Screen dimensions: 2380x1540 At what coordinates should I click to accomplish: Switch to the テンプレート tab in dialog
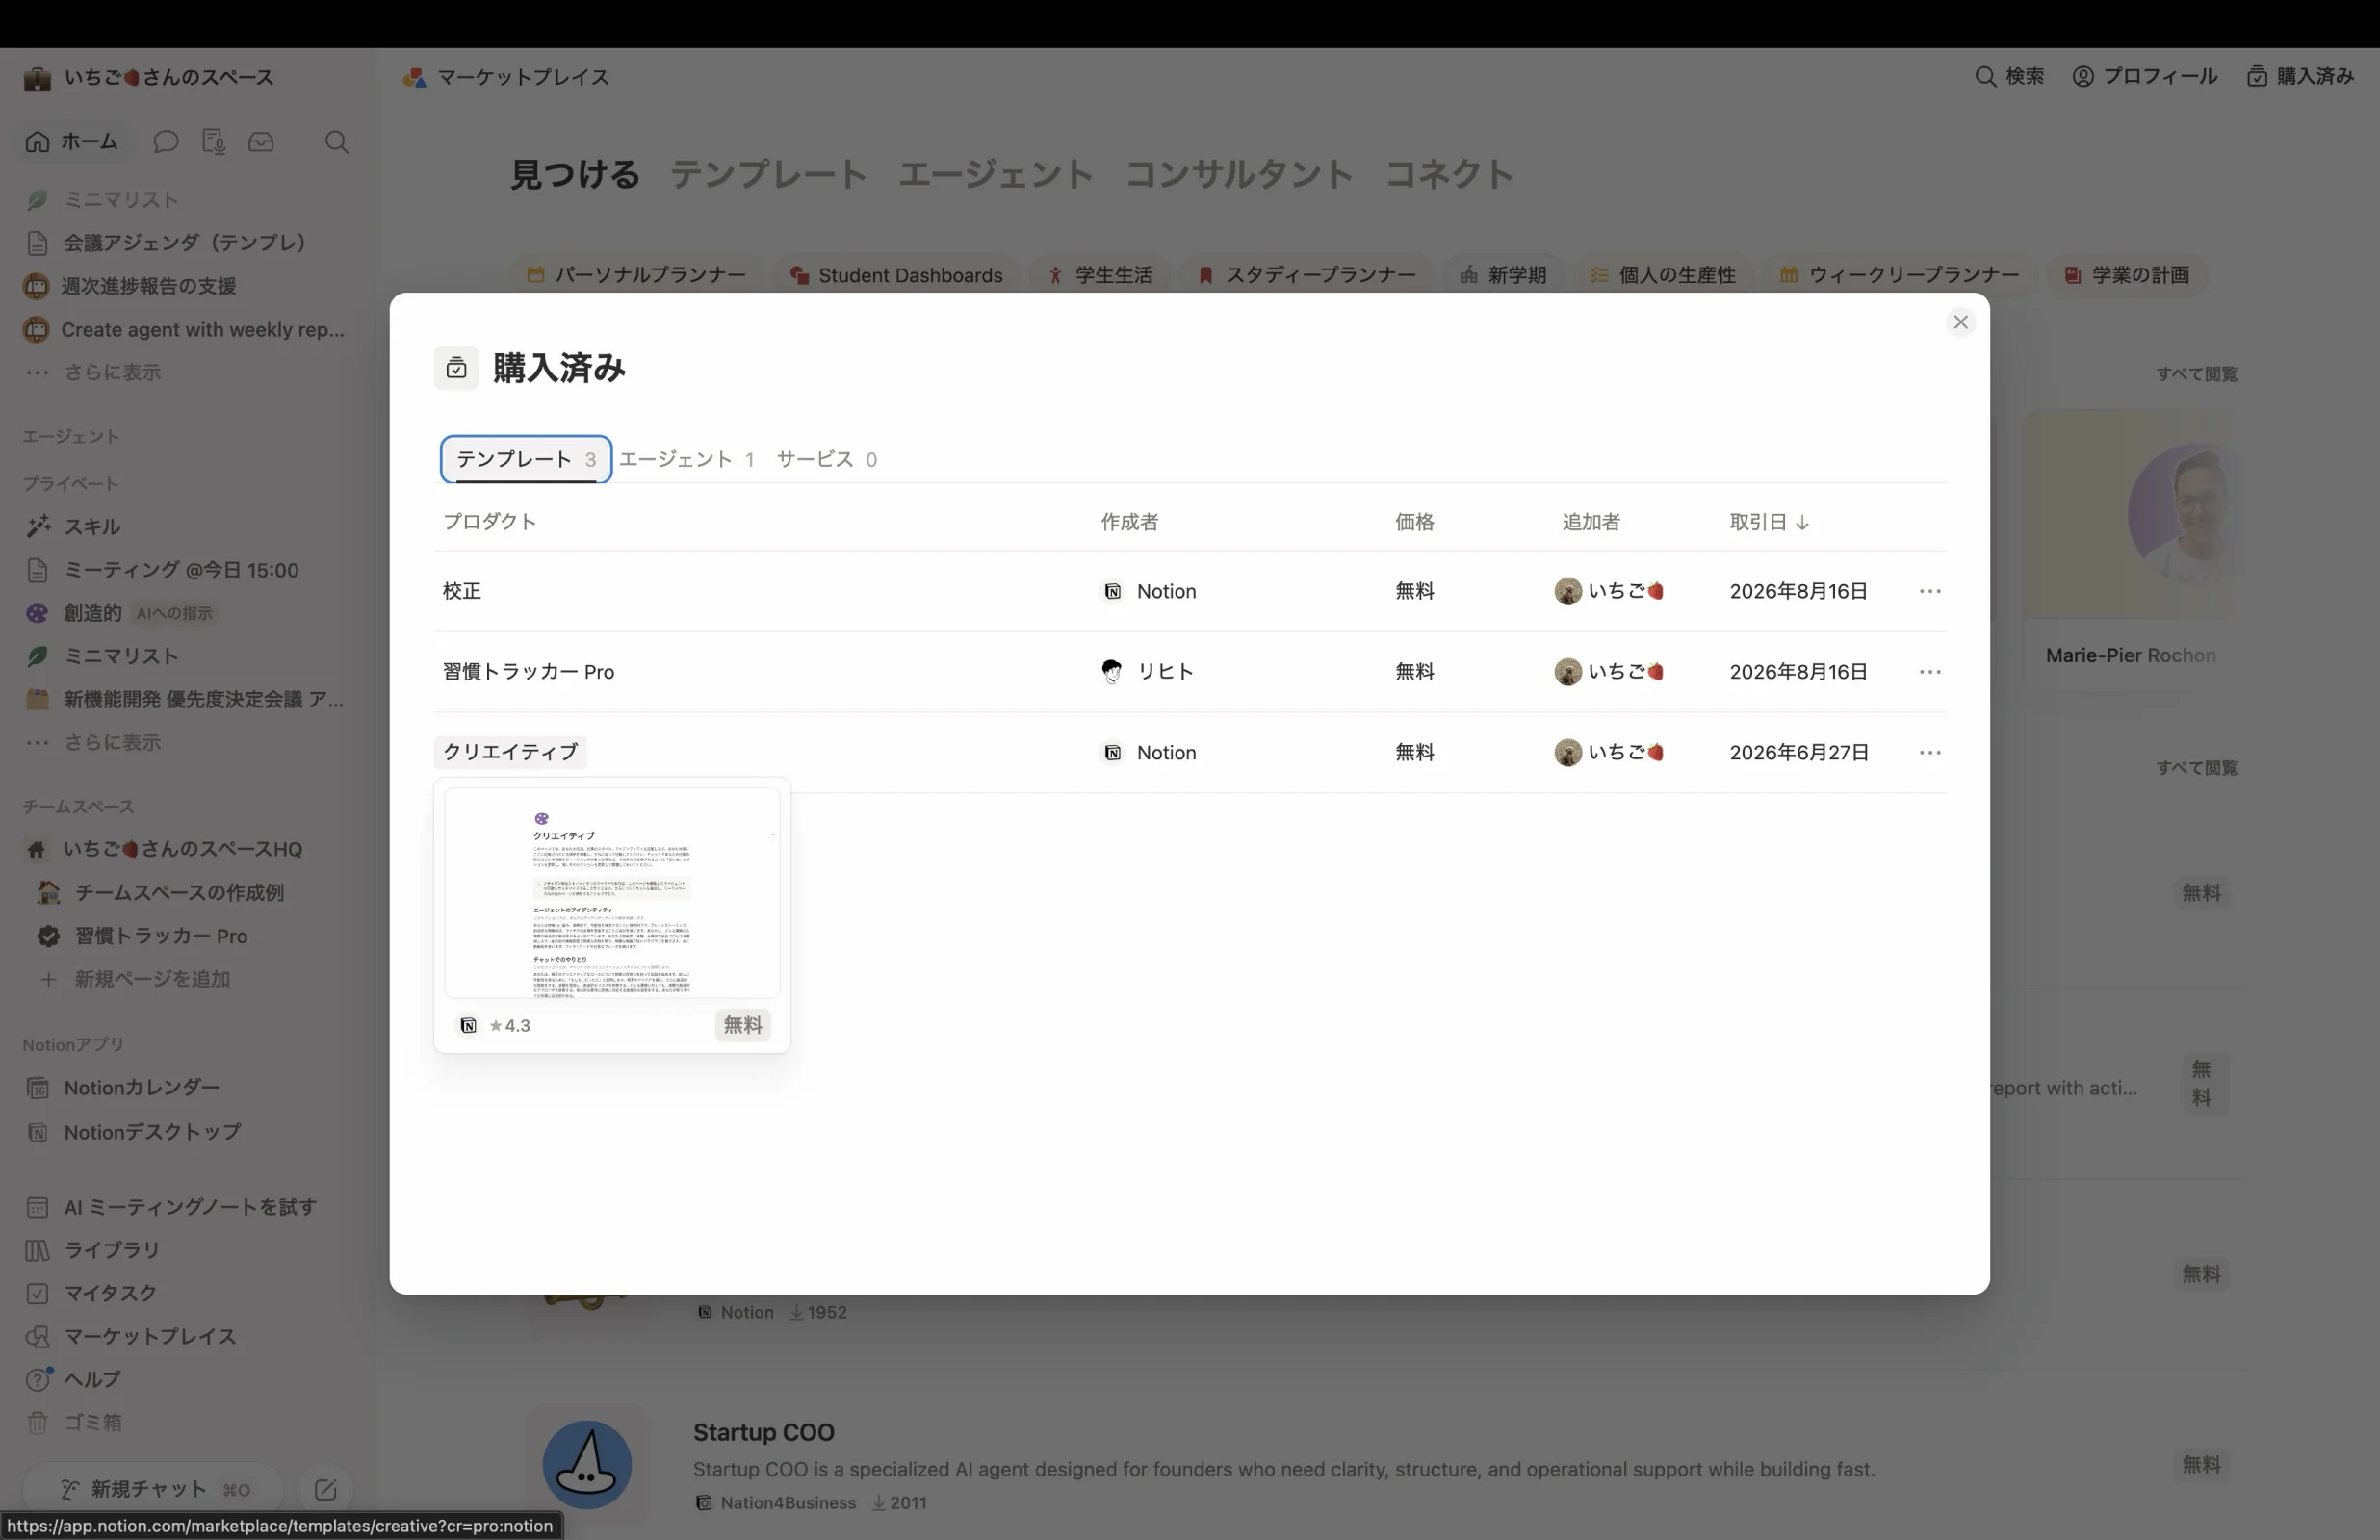526,459
